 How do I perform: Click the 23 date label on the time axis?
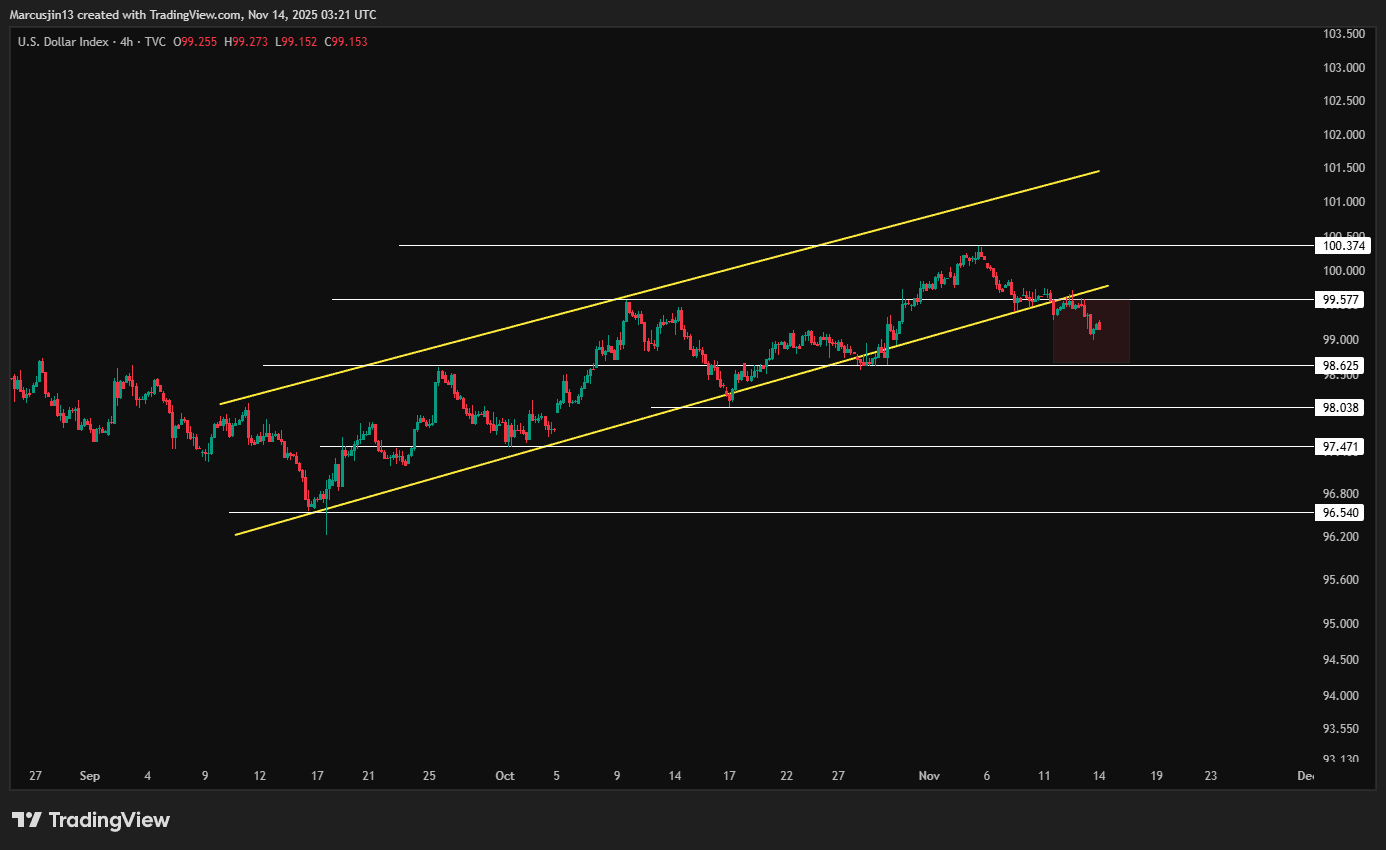(x=1211, y=776)
